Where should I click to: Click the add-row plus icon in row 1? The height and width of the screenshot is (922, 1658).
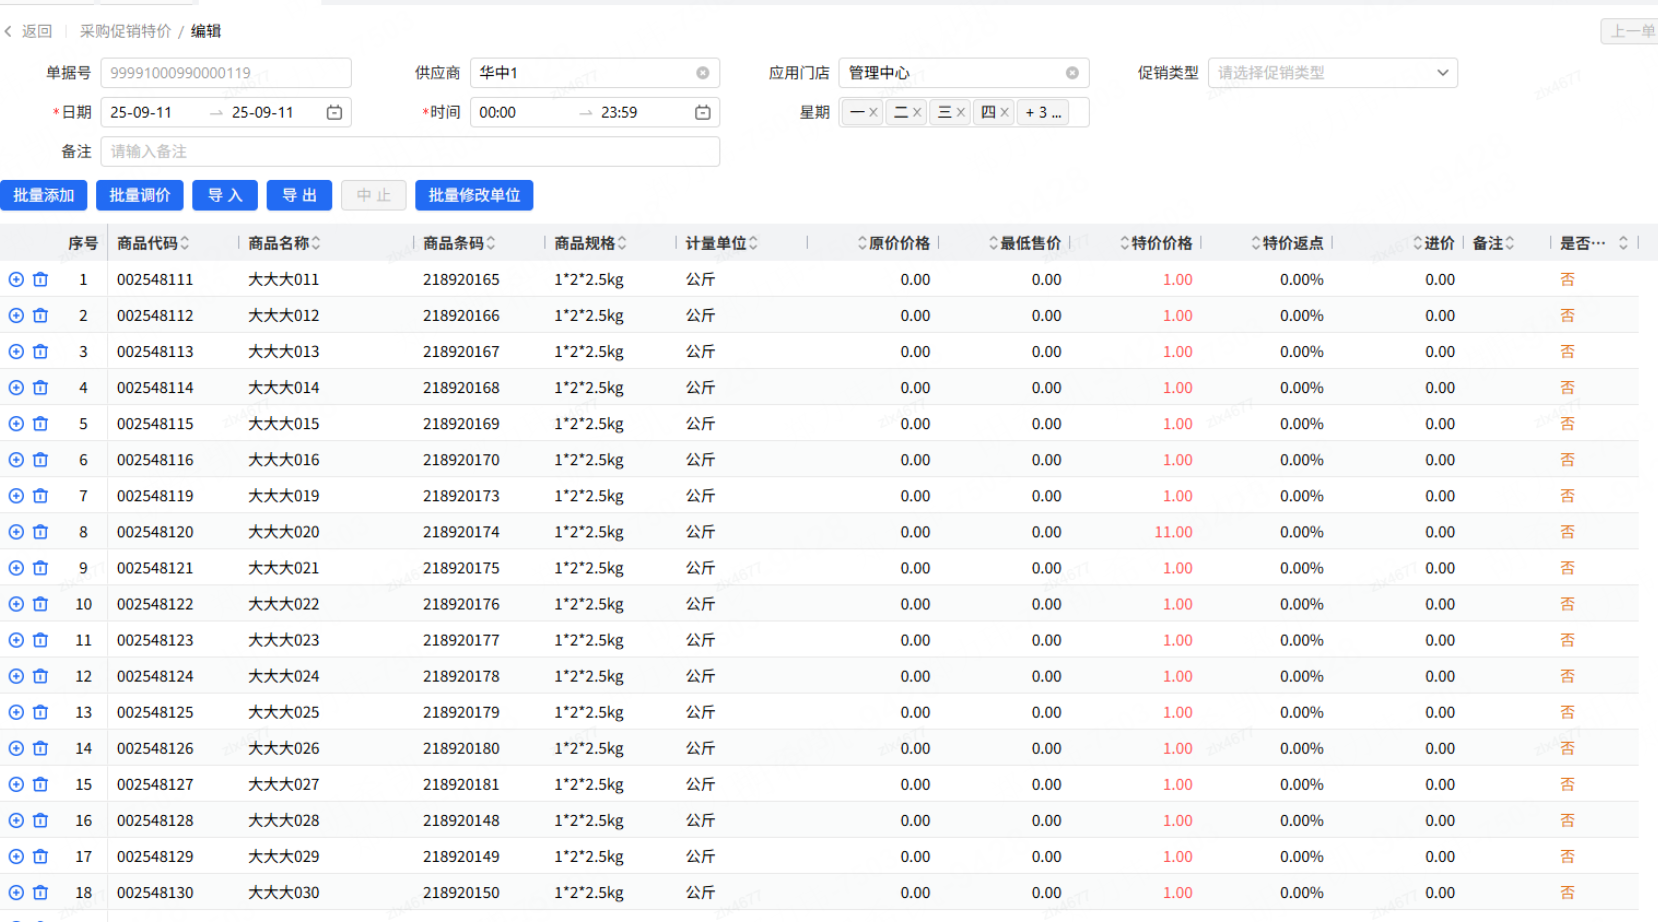pyautogui.click(x=16, y=280)
